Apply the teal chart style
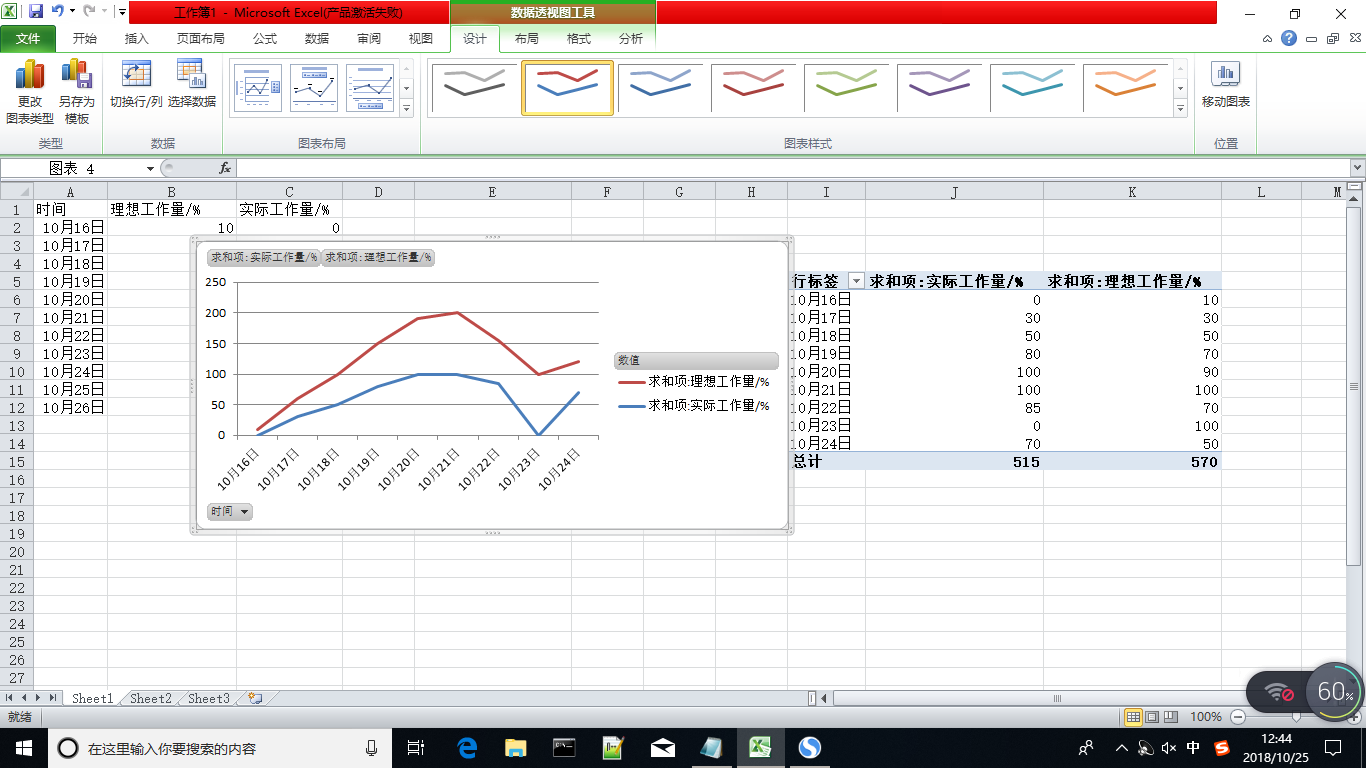Image resolution: width=1366 pixels, height=768 pixels. [x=1033, y=88]
